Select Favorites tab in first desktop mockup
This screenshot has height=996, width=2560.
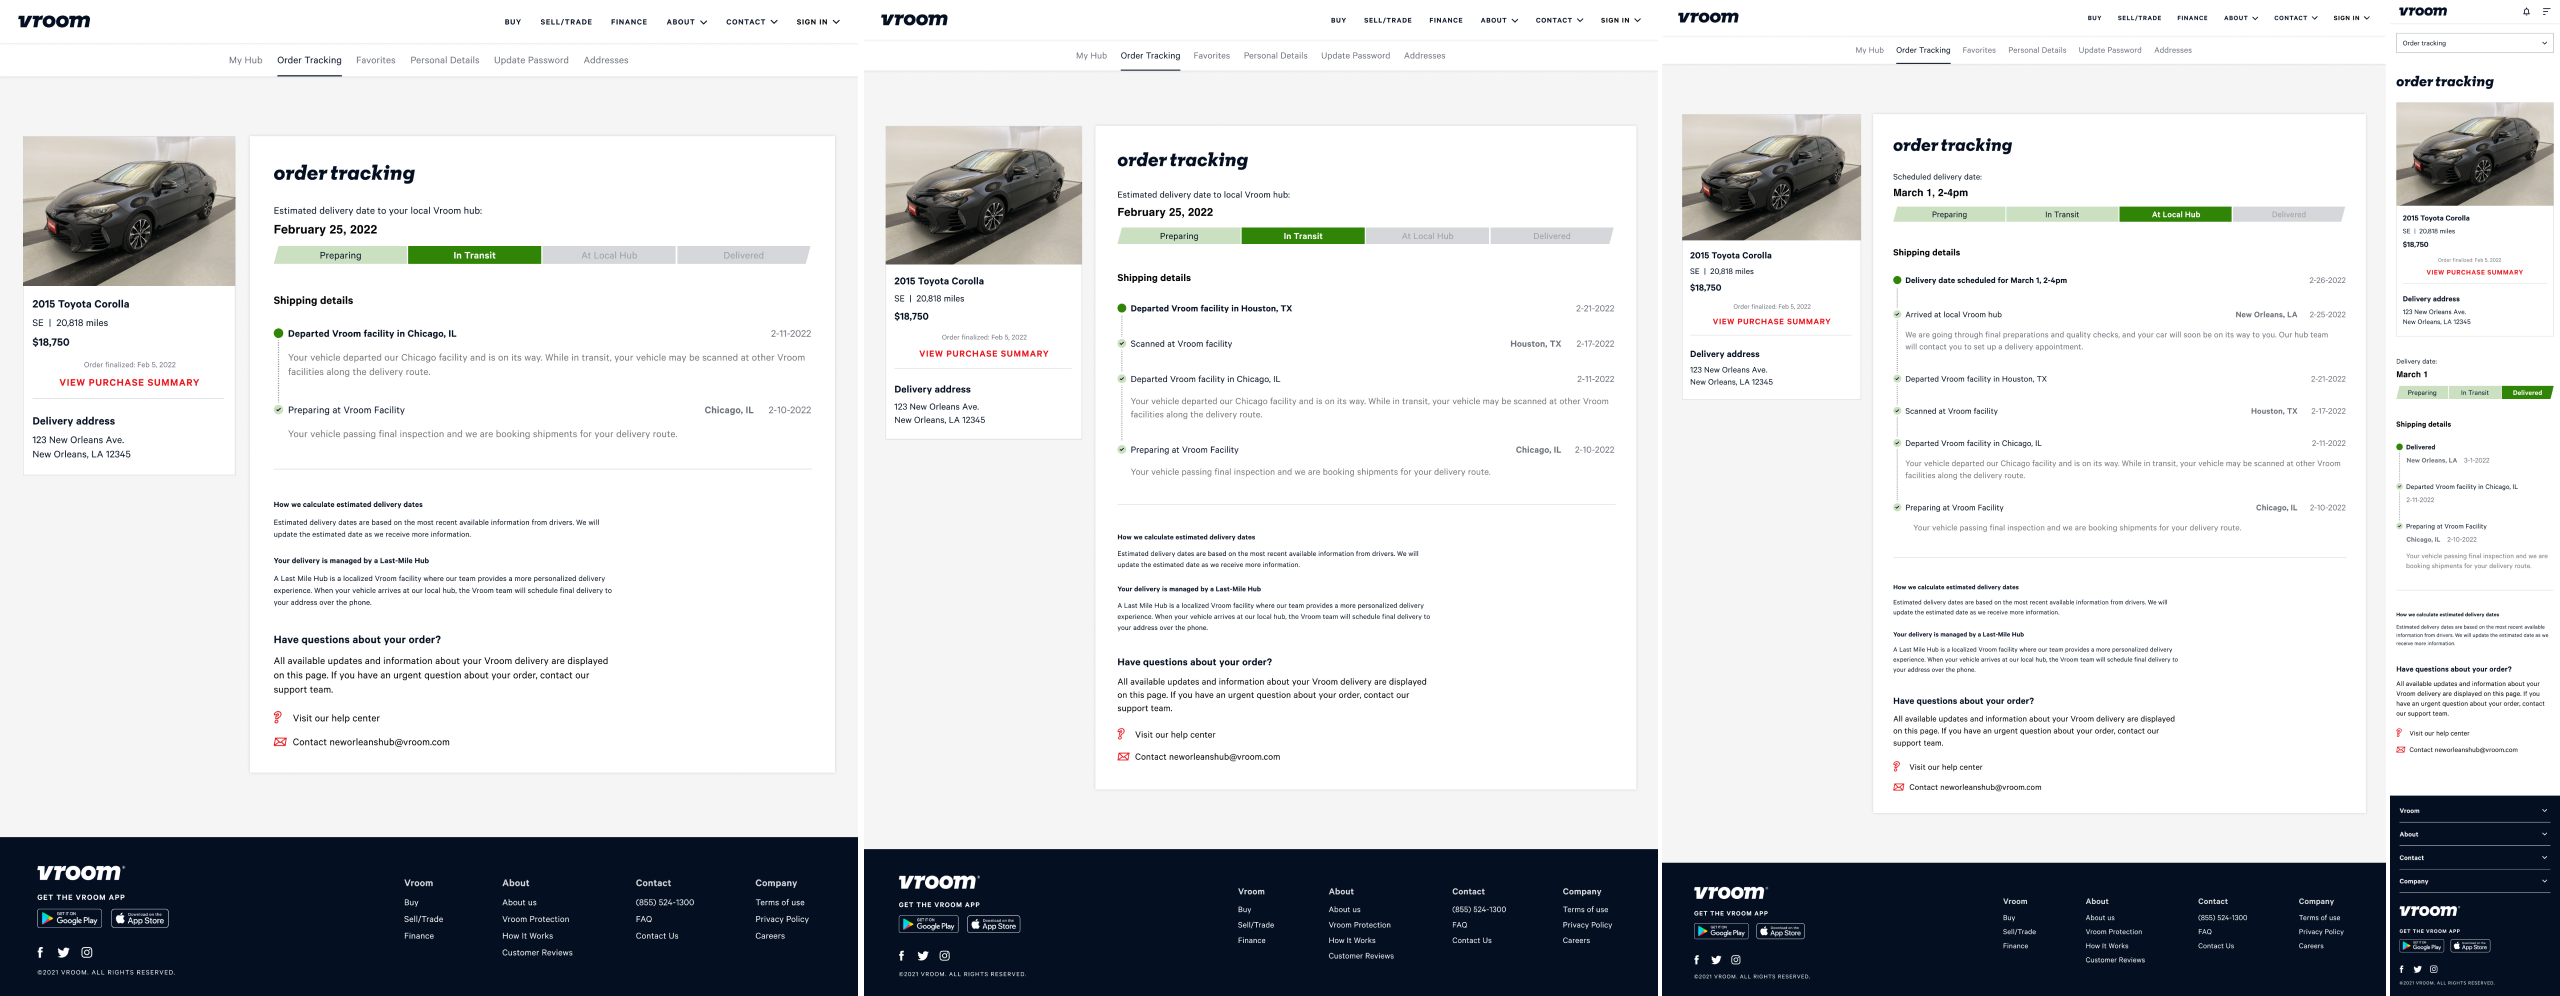[375, 60]
